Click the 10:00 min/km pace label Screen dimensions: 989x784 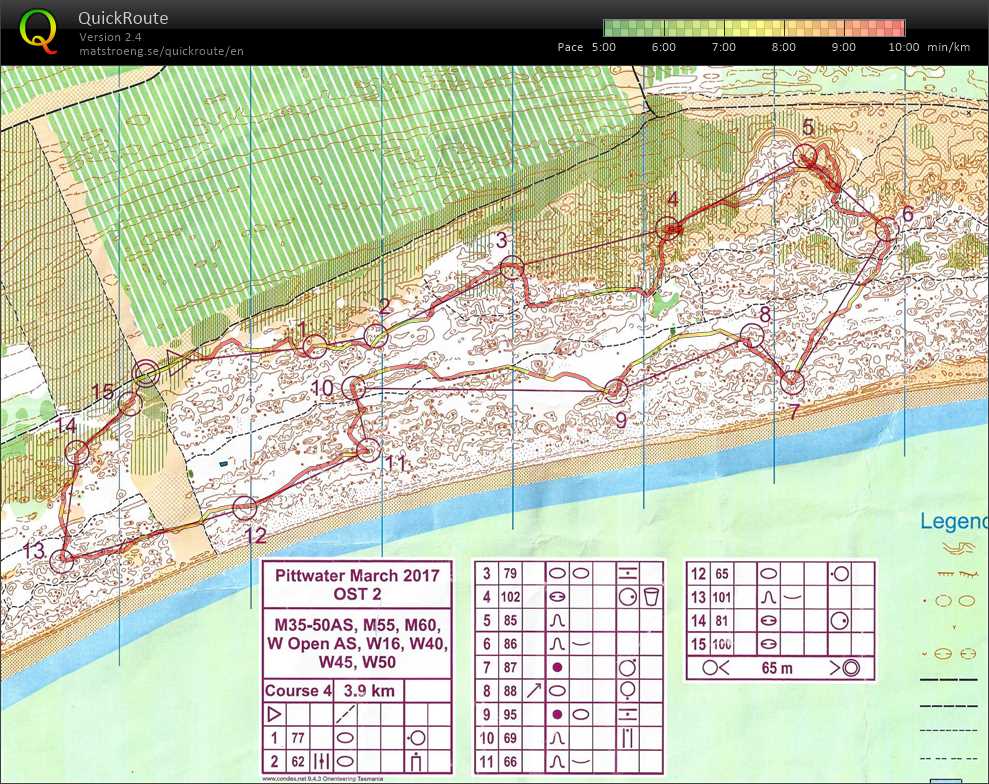tap(902, 47)
